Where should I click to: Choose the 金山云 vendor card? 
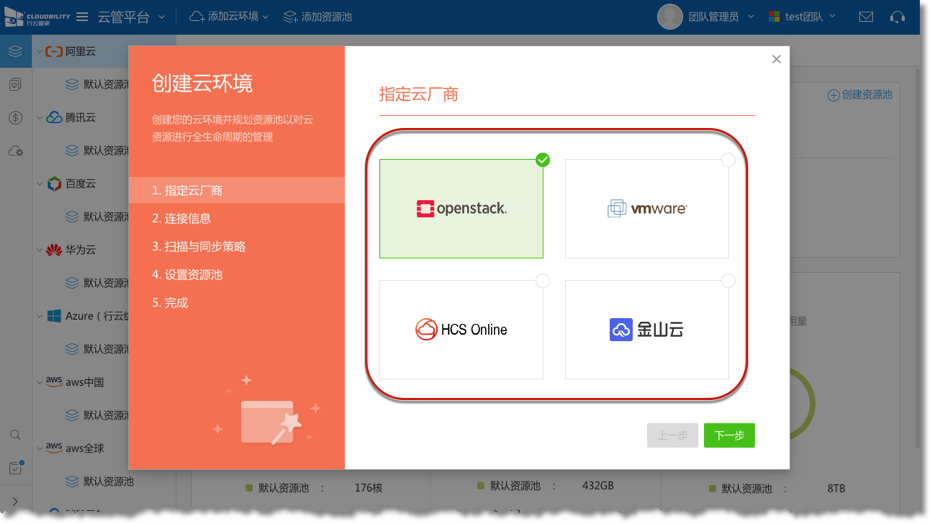pyautogui.click(x=646, y=329)
